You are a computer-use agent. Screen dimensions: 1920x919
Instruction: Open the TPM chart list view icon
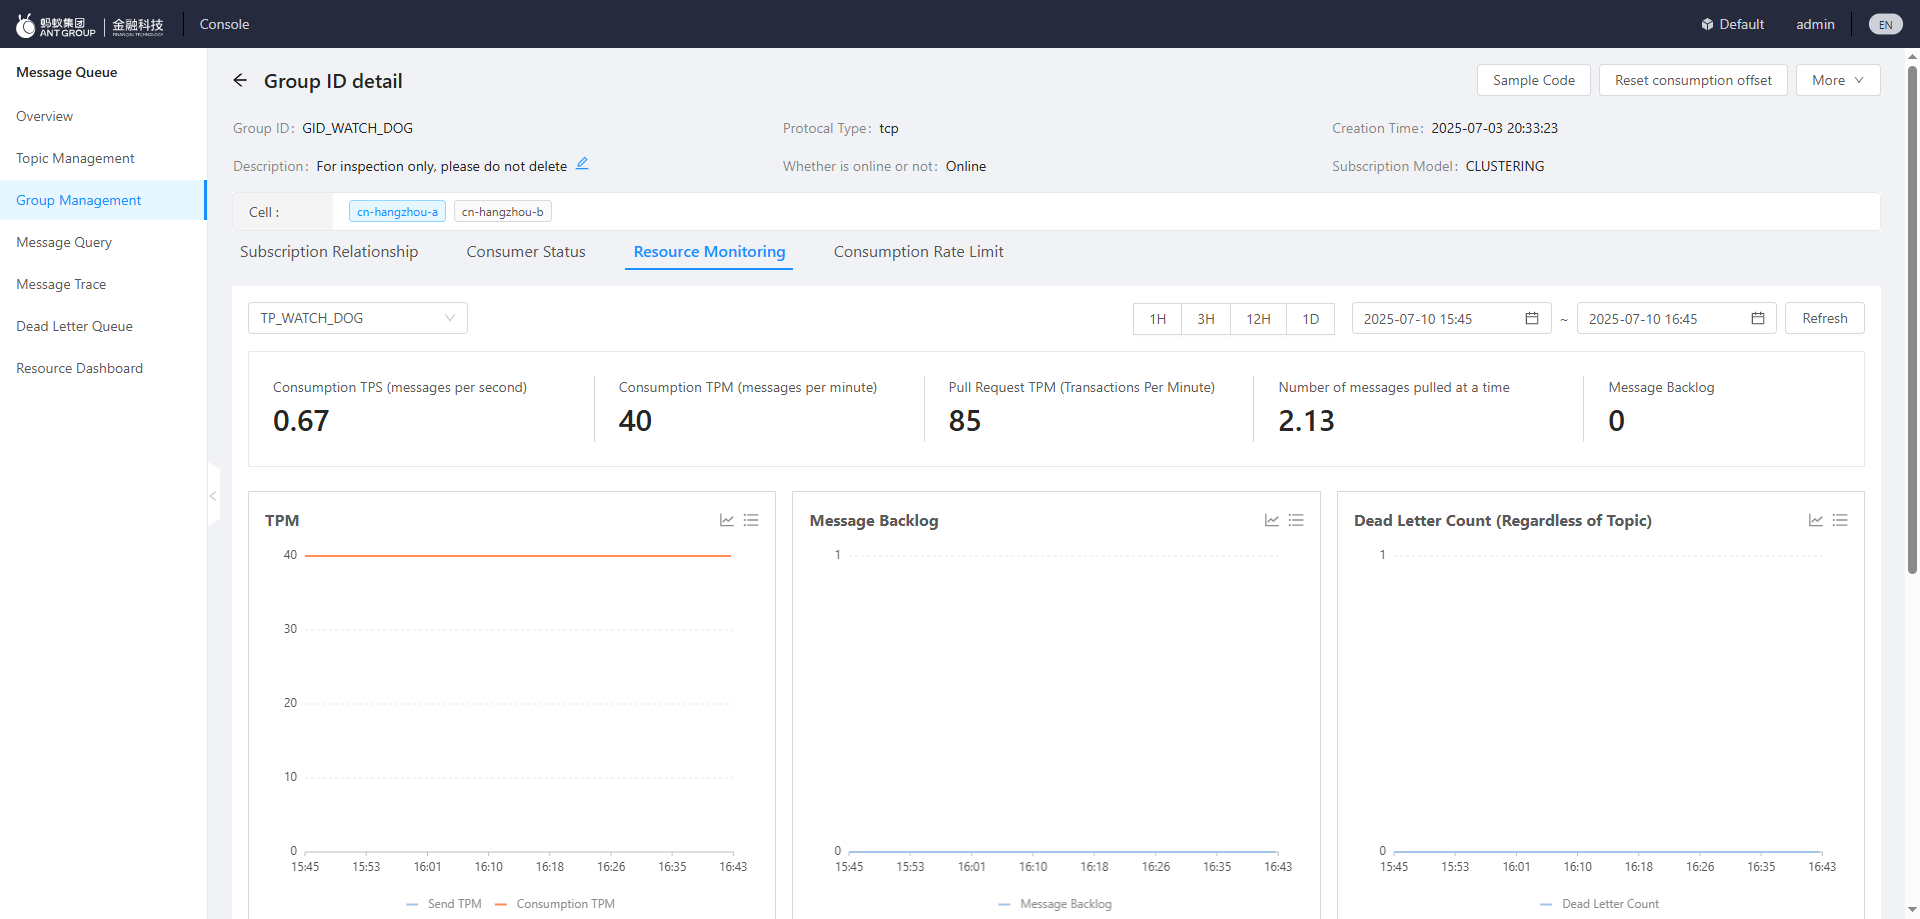(x=751, y=520)
